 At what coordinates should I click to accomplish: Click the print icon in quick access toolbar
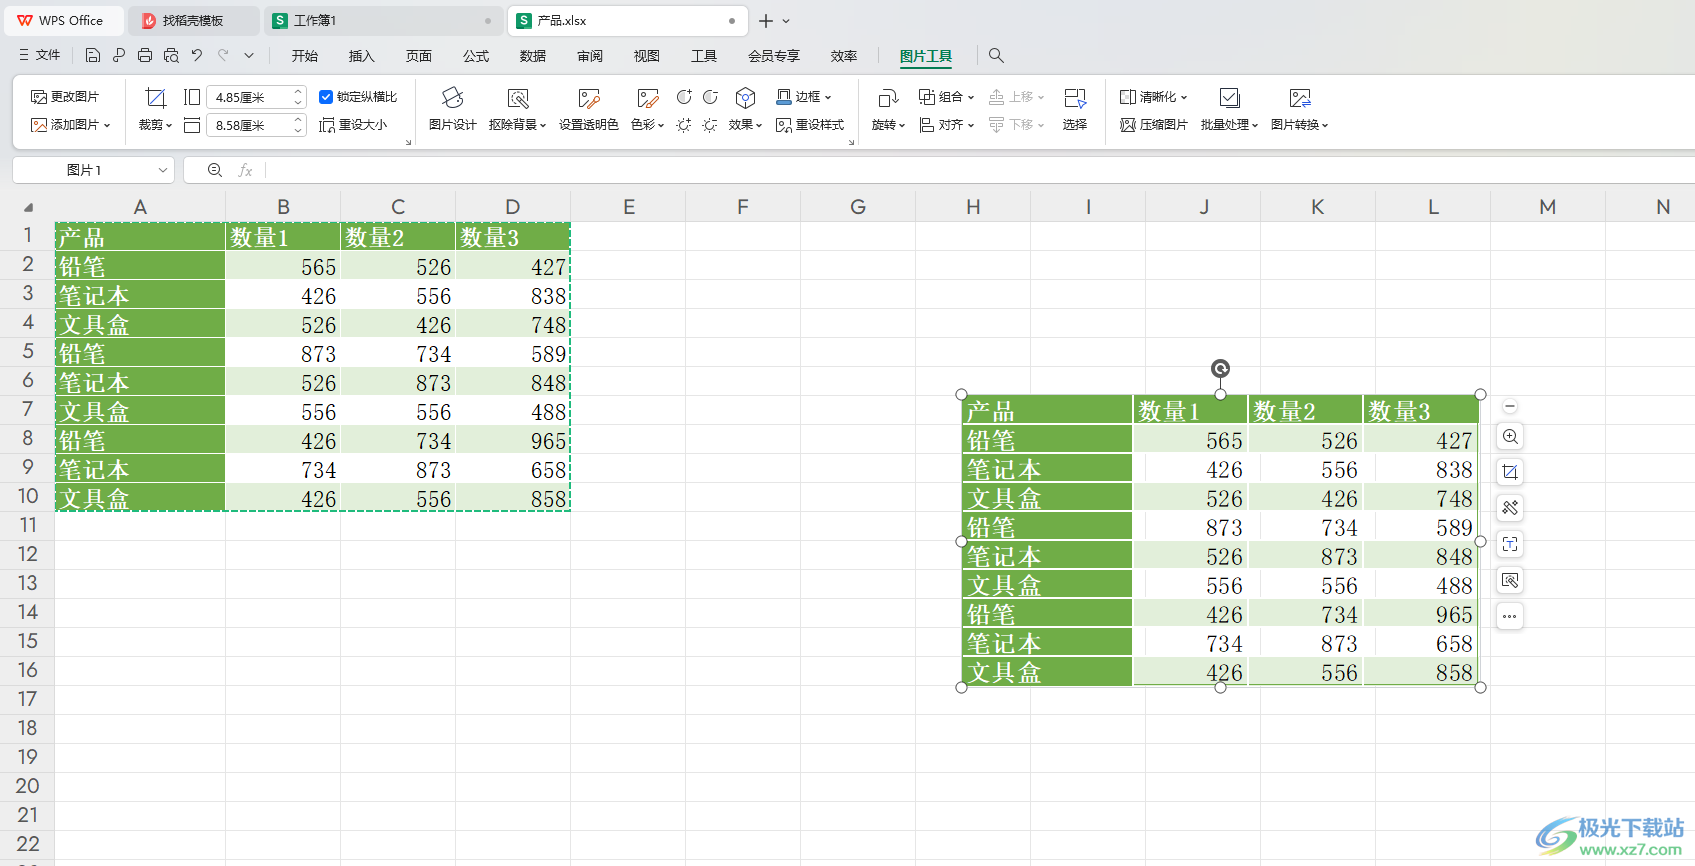[x=145, y=56]
